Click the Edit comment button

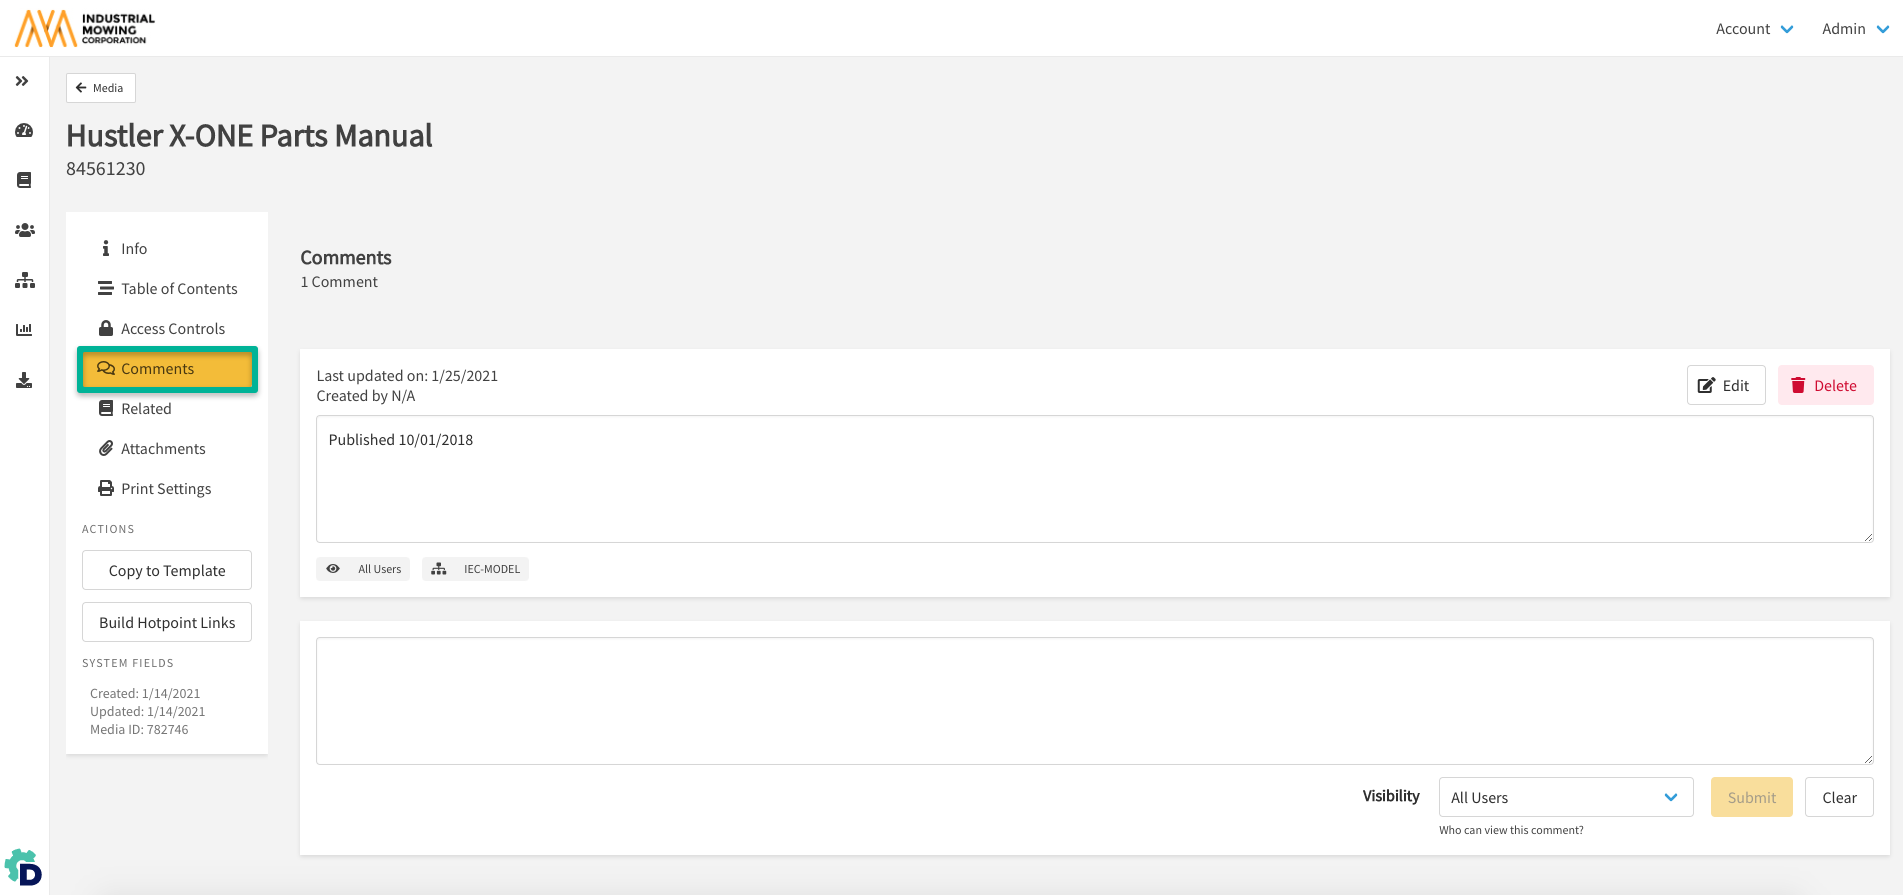tap(1725, 386)
